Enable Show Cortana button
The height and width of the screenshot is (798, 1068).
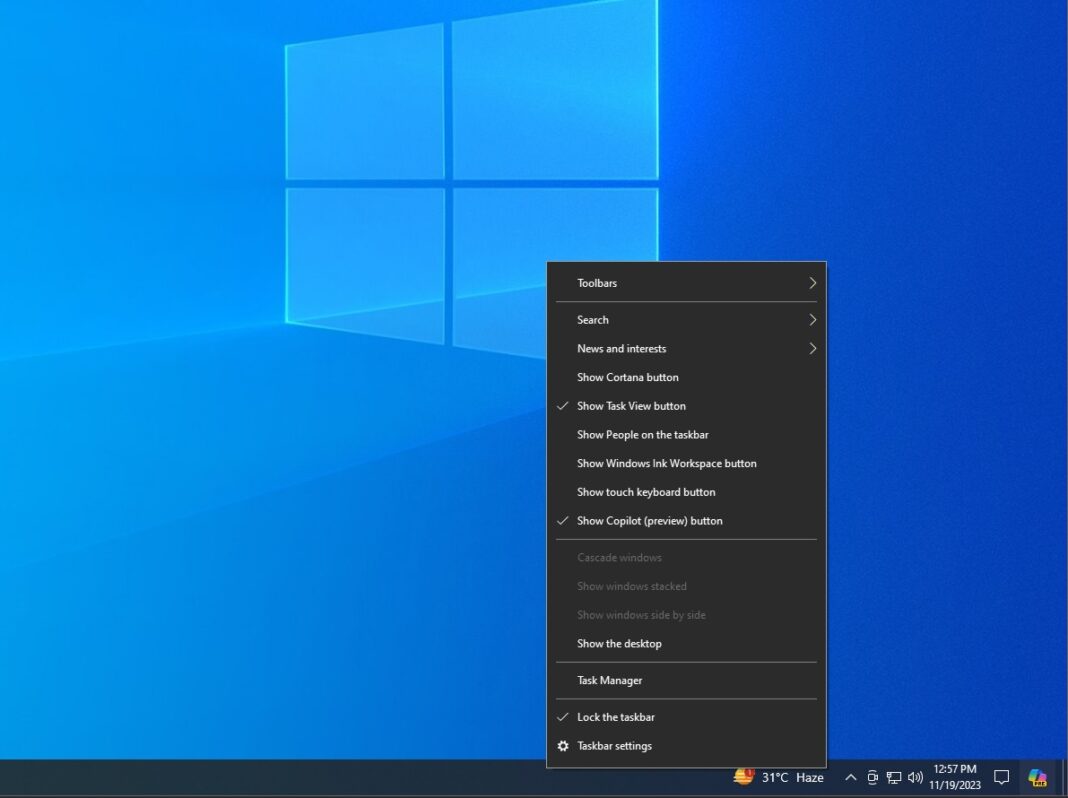click(627, 377)
